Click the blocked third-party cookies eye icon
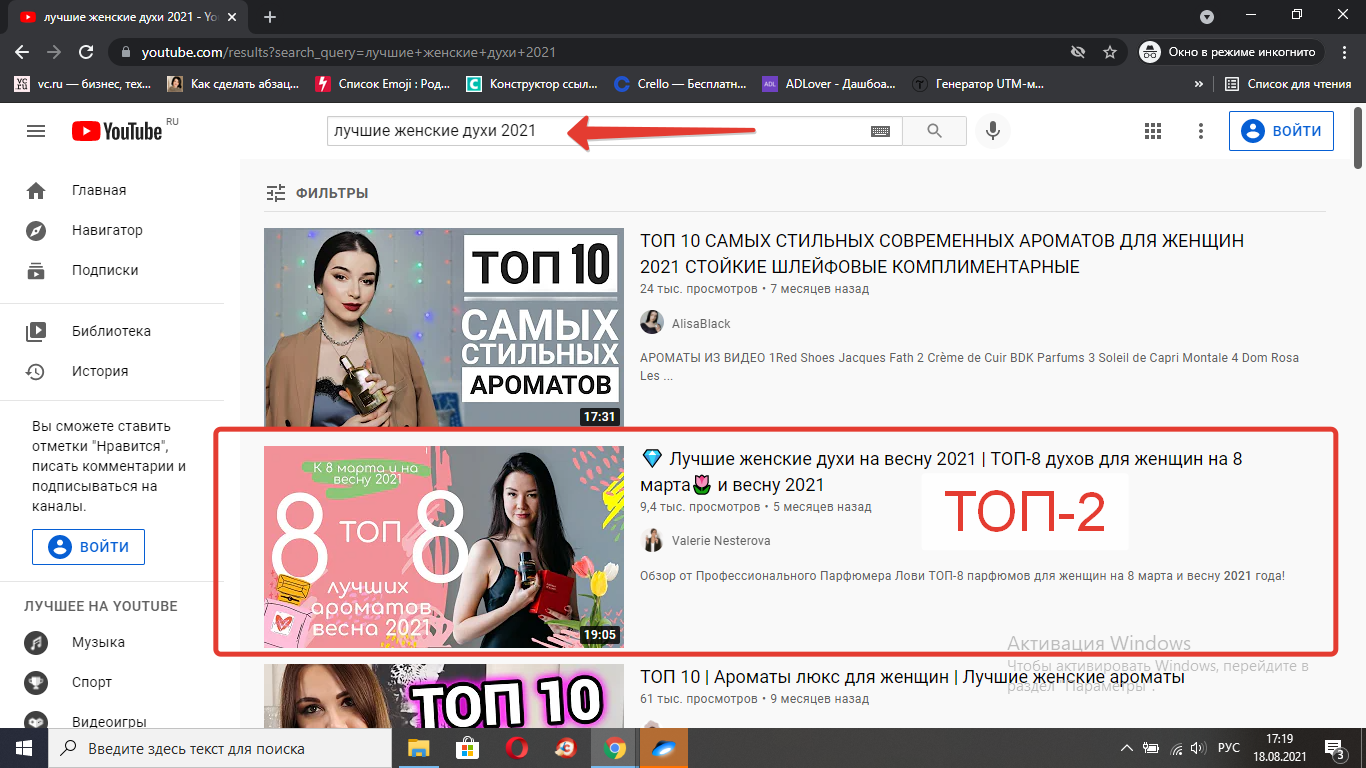Image resolution: width=1366 pixels, height=768 pixels. point(1077,52)
